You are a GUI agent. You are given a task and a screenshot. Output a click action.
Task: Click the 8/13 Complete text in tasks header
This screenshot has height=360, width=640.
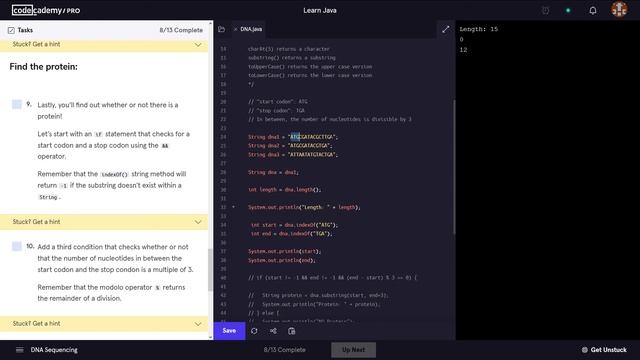[x=181, y=30]
